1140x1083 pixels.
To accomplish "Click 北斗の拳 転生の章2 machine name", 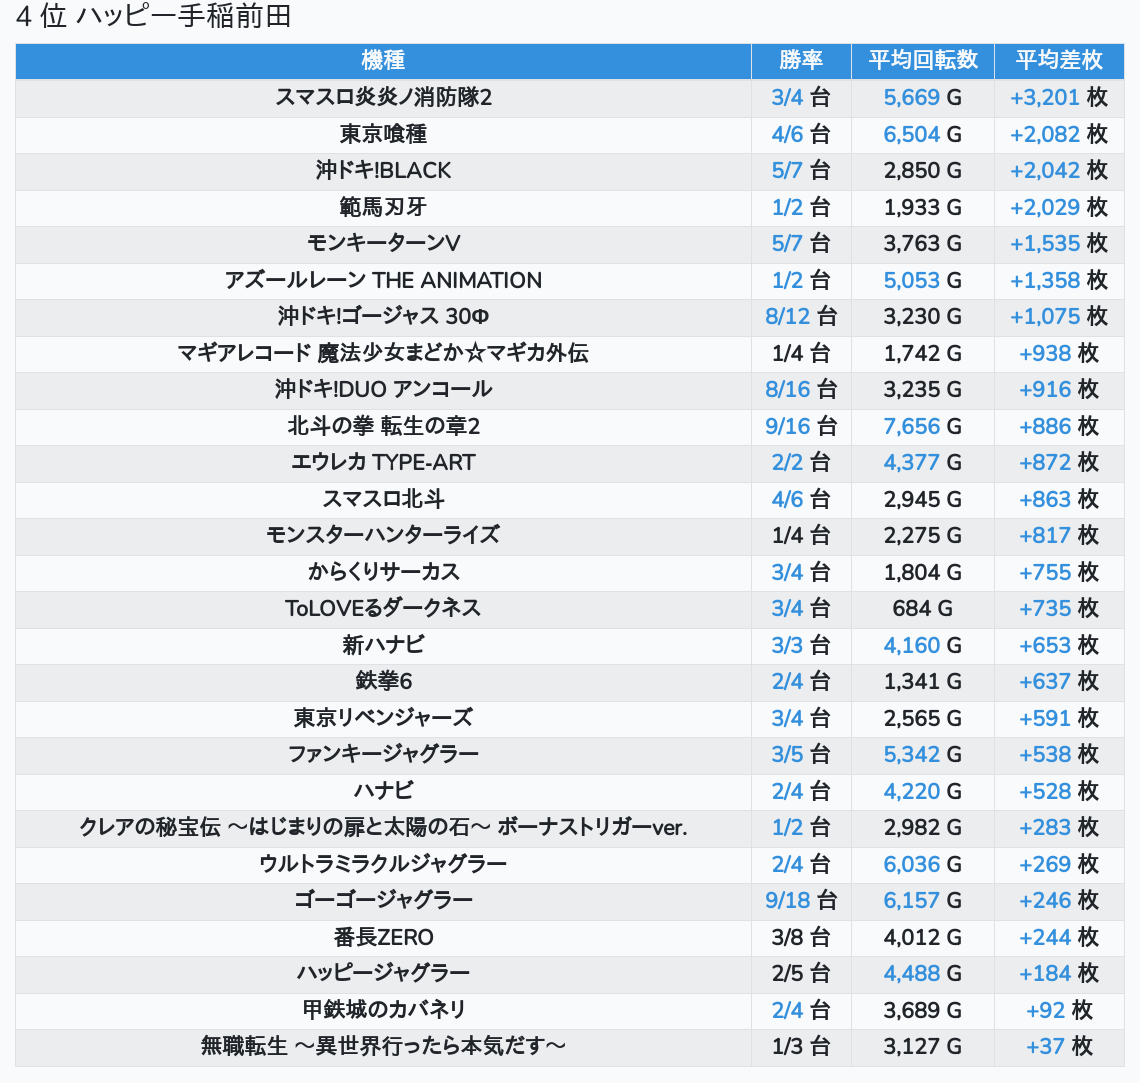I will (383, 426).
